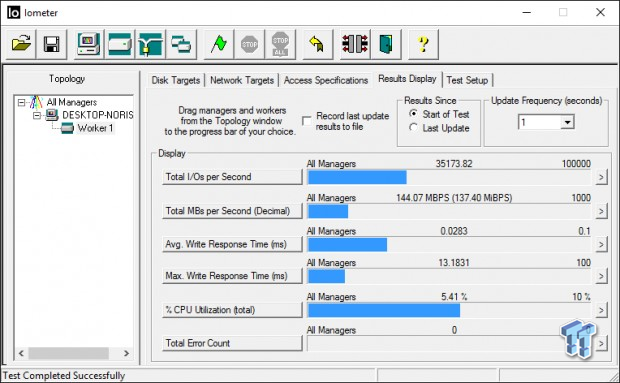Expand arrow for Avg. Write Response Time row
This screenshot has width=620, height=383.
[601, 244]
